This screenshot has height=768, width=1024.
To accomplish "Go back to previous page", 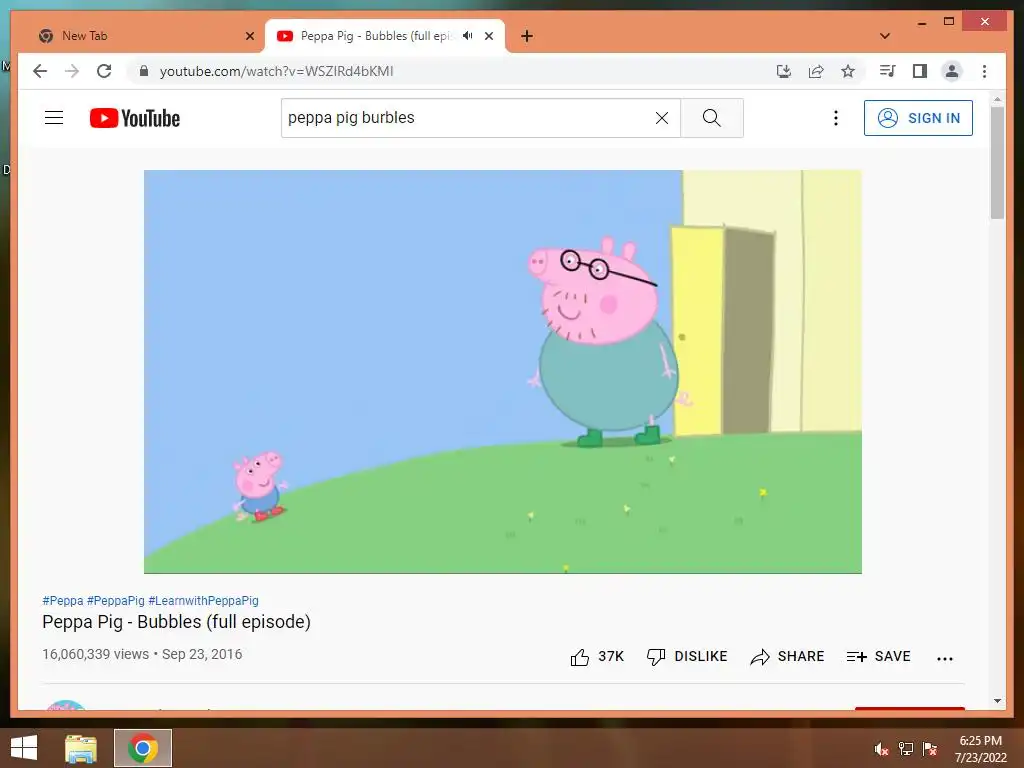I will 40,71.
